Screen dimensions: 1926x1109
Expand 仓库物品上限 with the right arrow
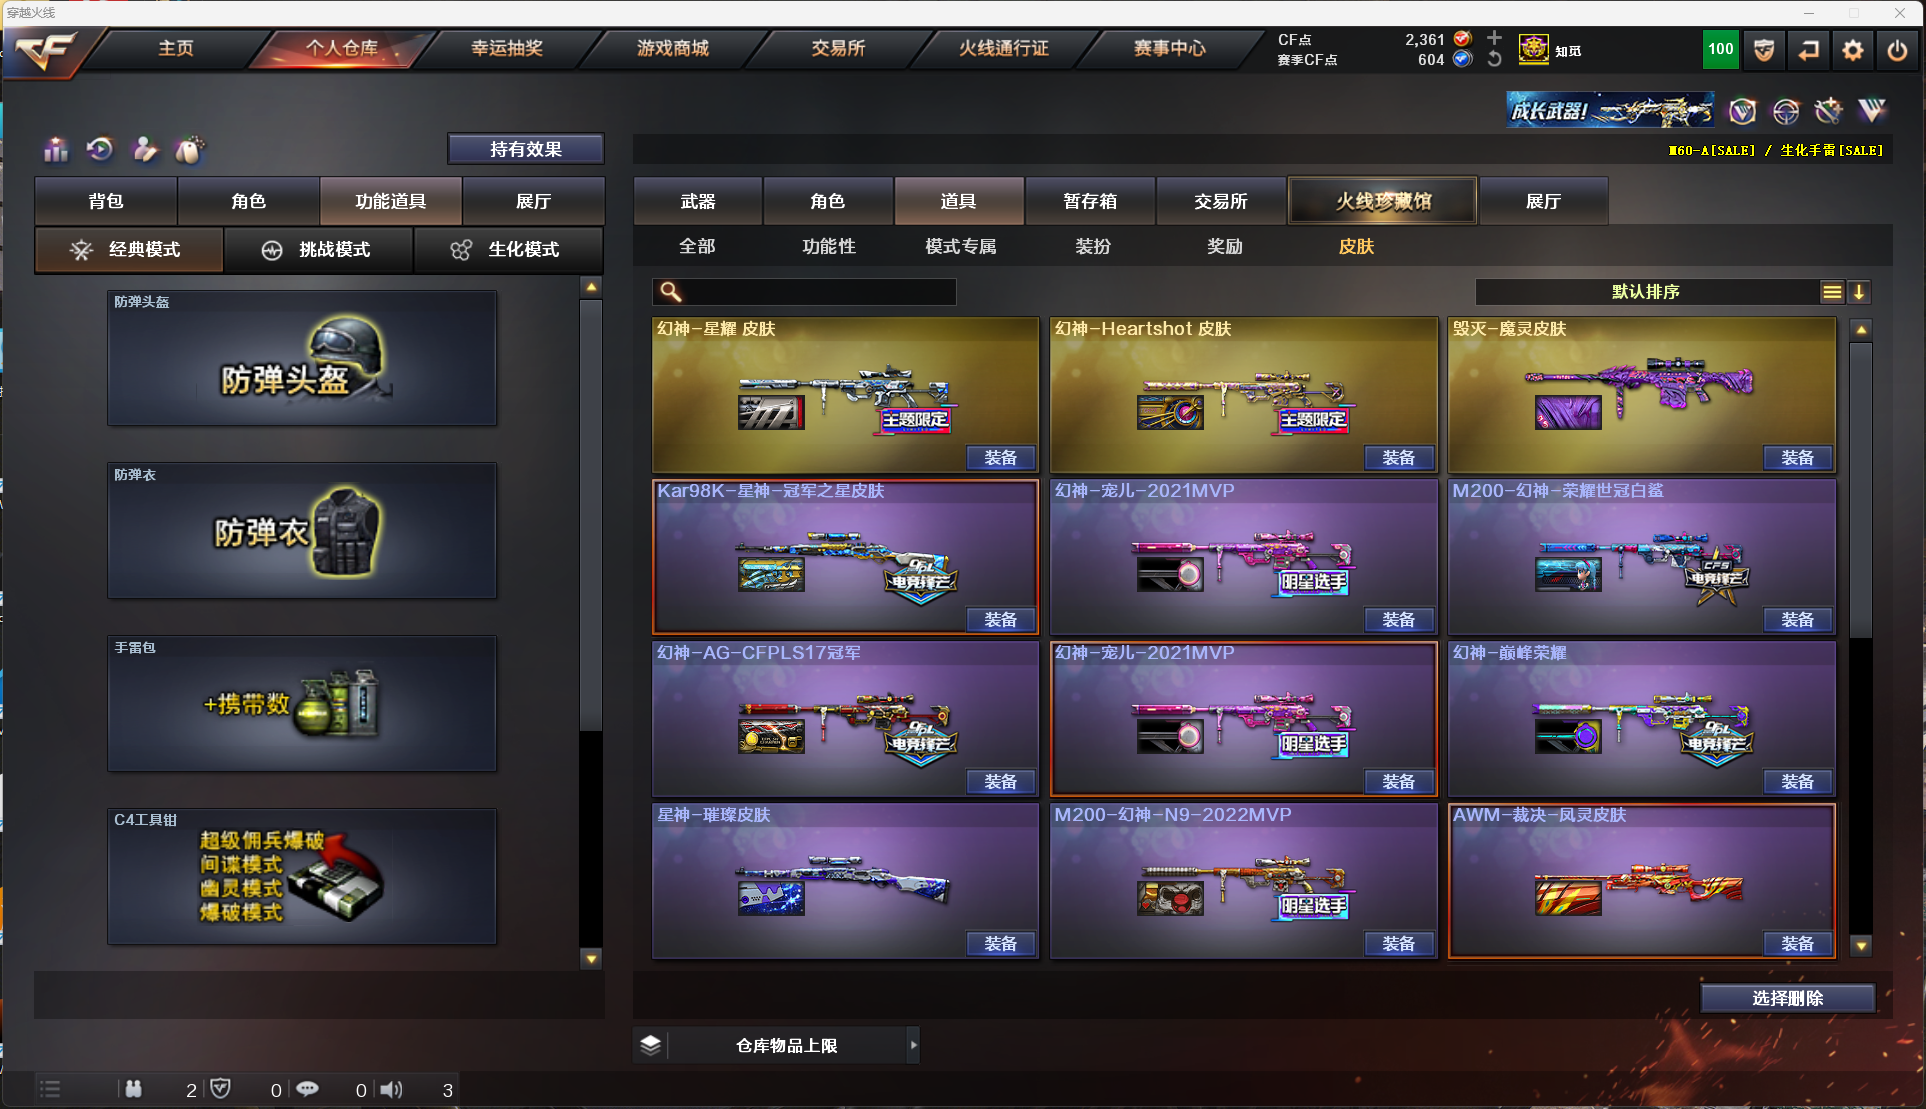912,1045
